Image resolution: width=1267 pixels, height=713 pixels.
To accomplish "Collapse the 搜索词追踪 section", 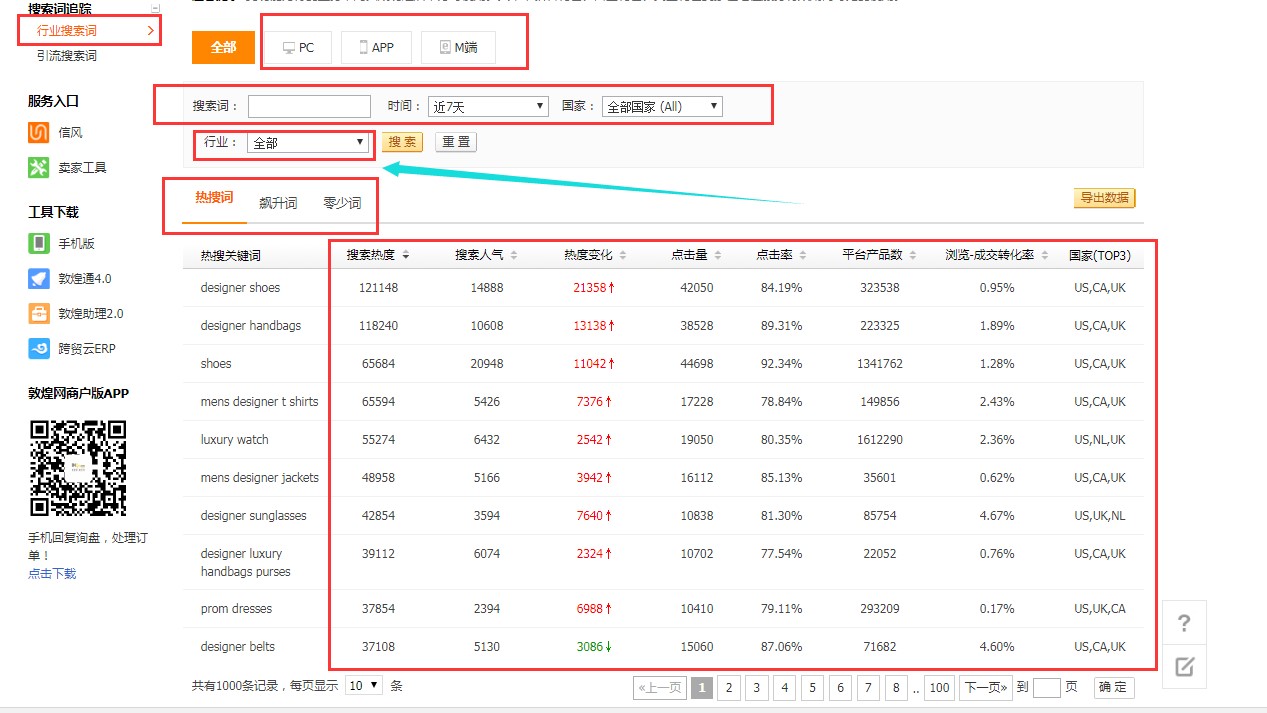I will pyautogui.click(x=155, y=8).
